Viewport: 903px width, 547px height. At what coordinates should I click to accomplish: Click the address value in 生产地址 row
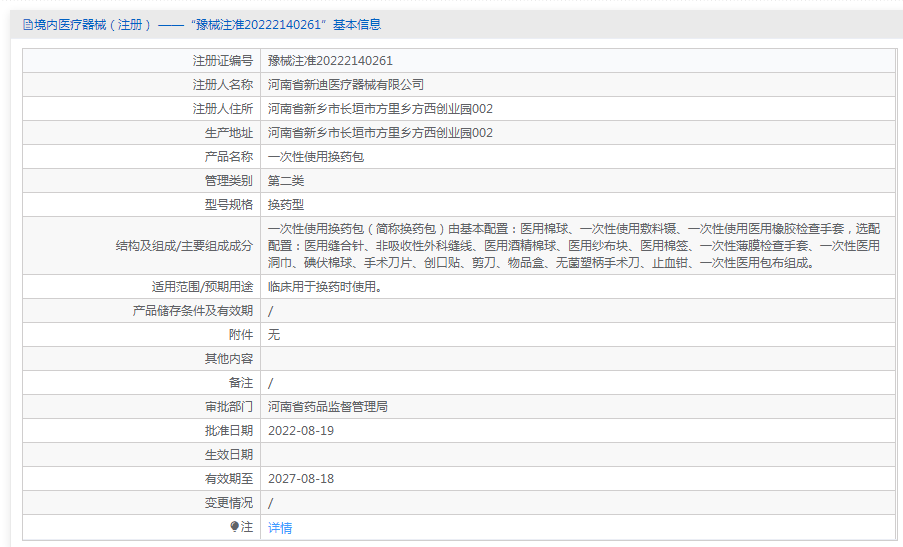tap(380, 133)
